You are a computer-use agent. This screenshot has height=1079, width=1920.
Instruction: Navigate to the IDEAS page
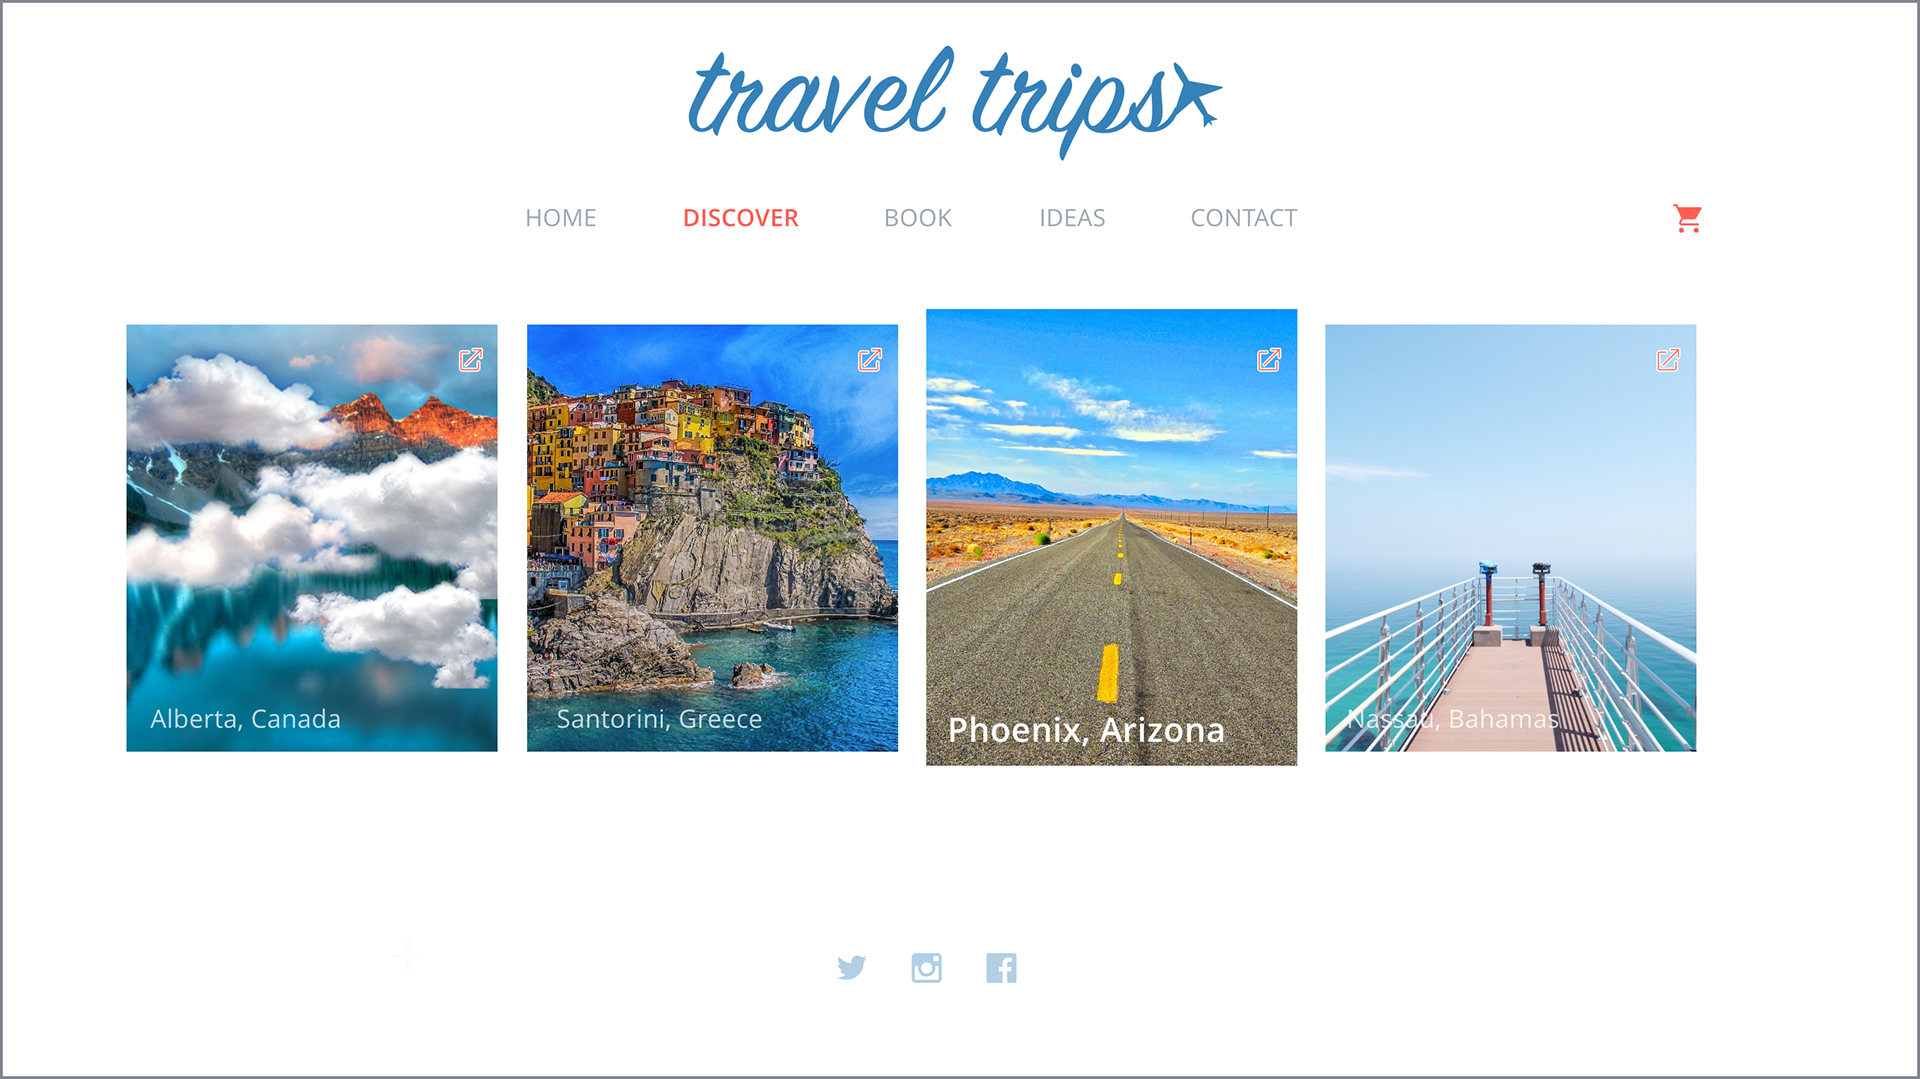1072,218
